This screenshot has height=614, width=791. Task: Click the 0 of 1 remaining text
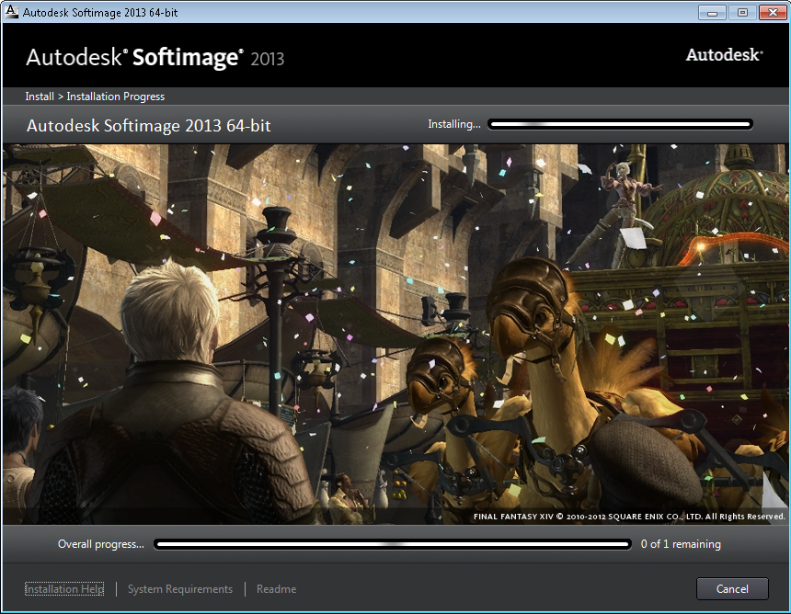[x=680, y=545]
